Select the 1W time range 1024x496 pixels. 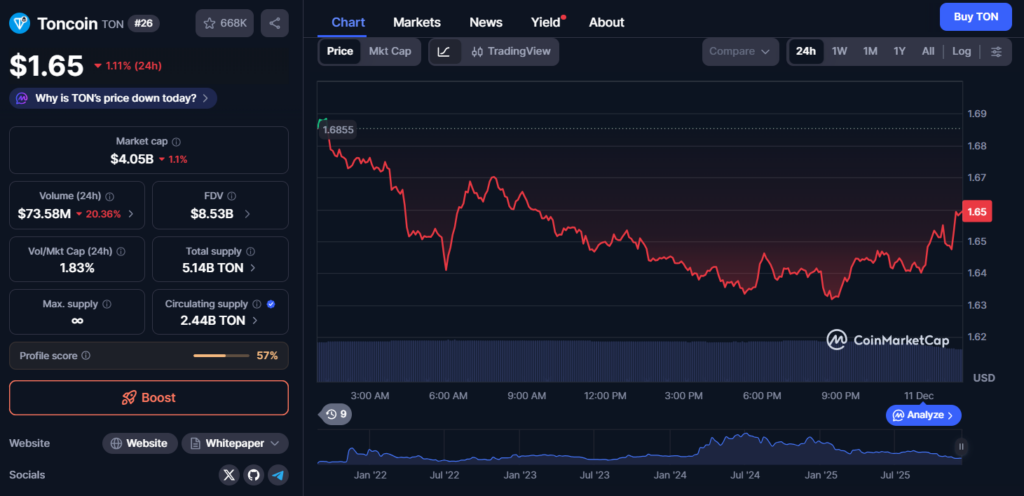(840, 52)
